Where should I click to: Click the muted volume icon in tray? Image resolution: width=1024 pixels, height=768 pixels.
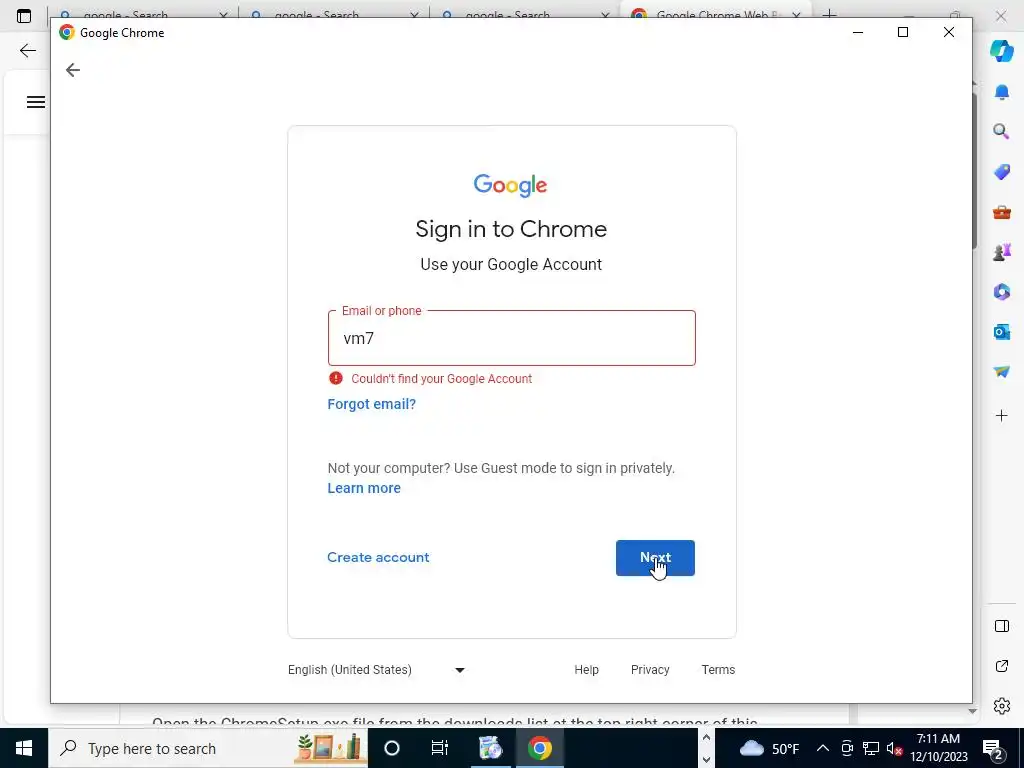pos(894,748)
